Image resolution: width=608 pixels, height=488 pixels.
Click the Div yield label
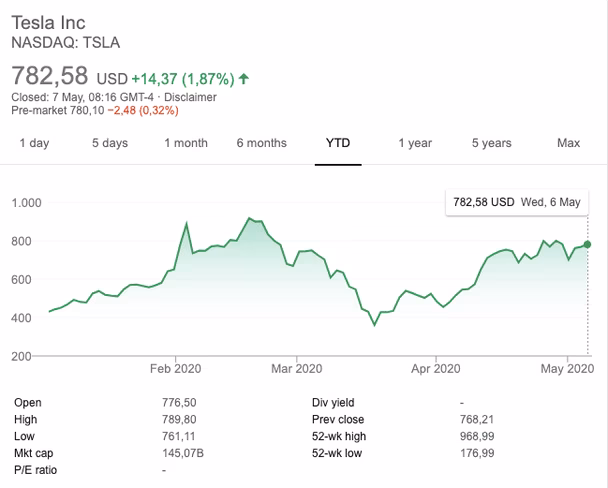(x=333, y=402)
